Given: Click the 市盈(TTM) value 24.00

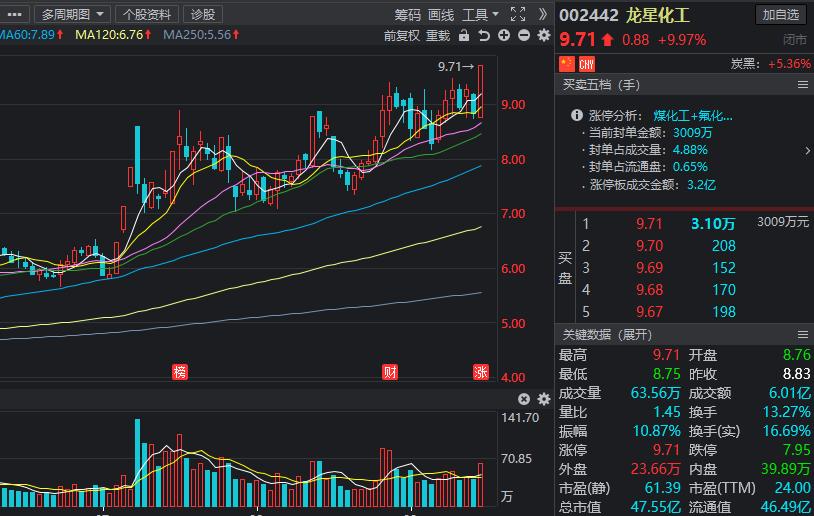Looking at the screenshot, I should 792,488.
